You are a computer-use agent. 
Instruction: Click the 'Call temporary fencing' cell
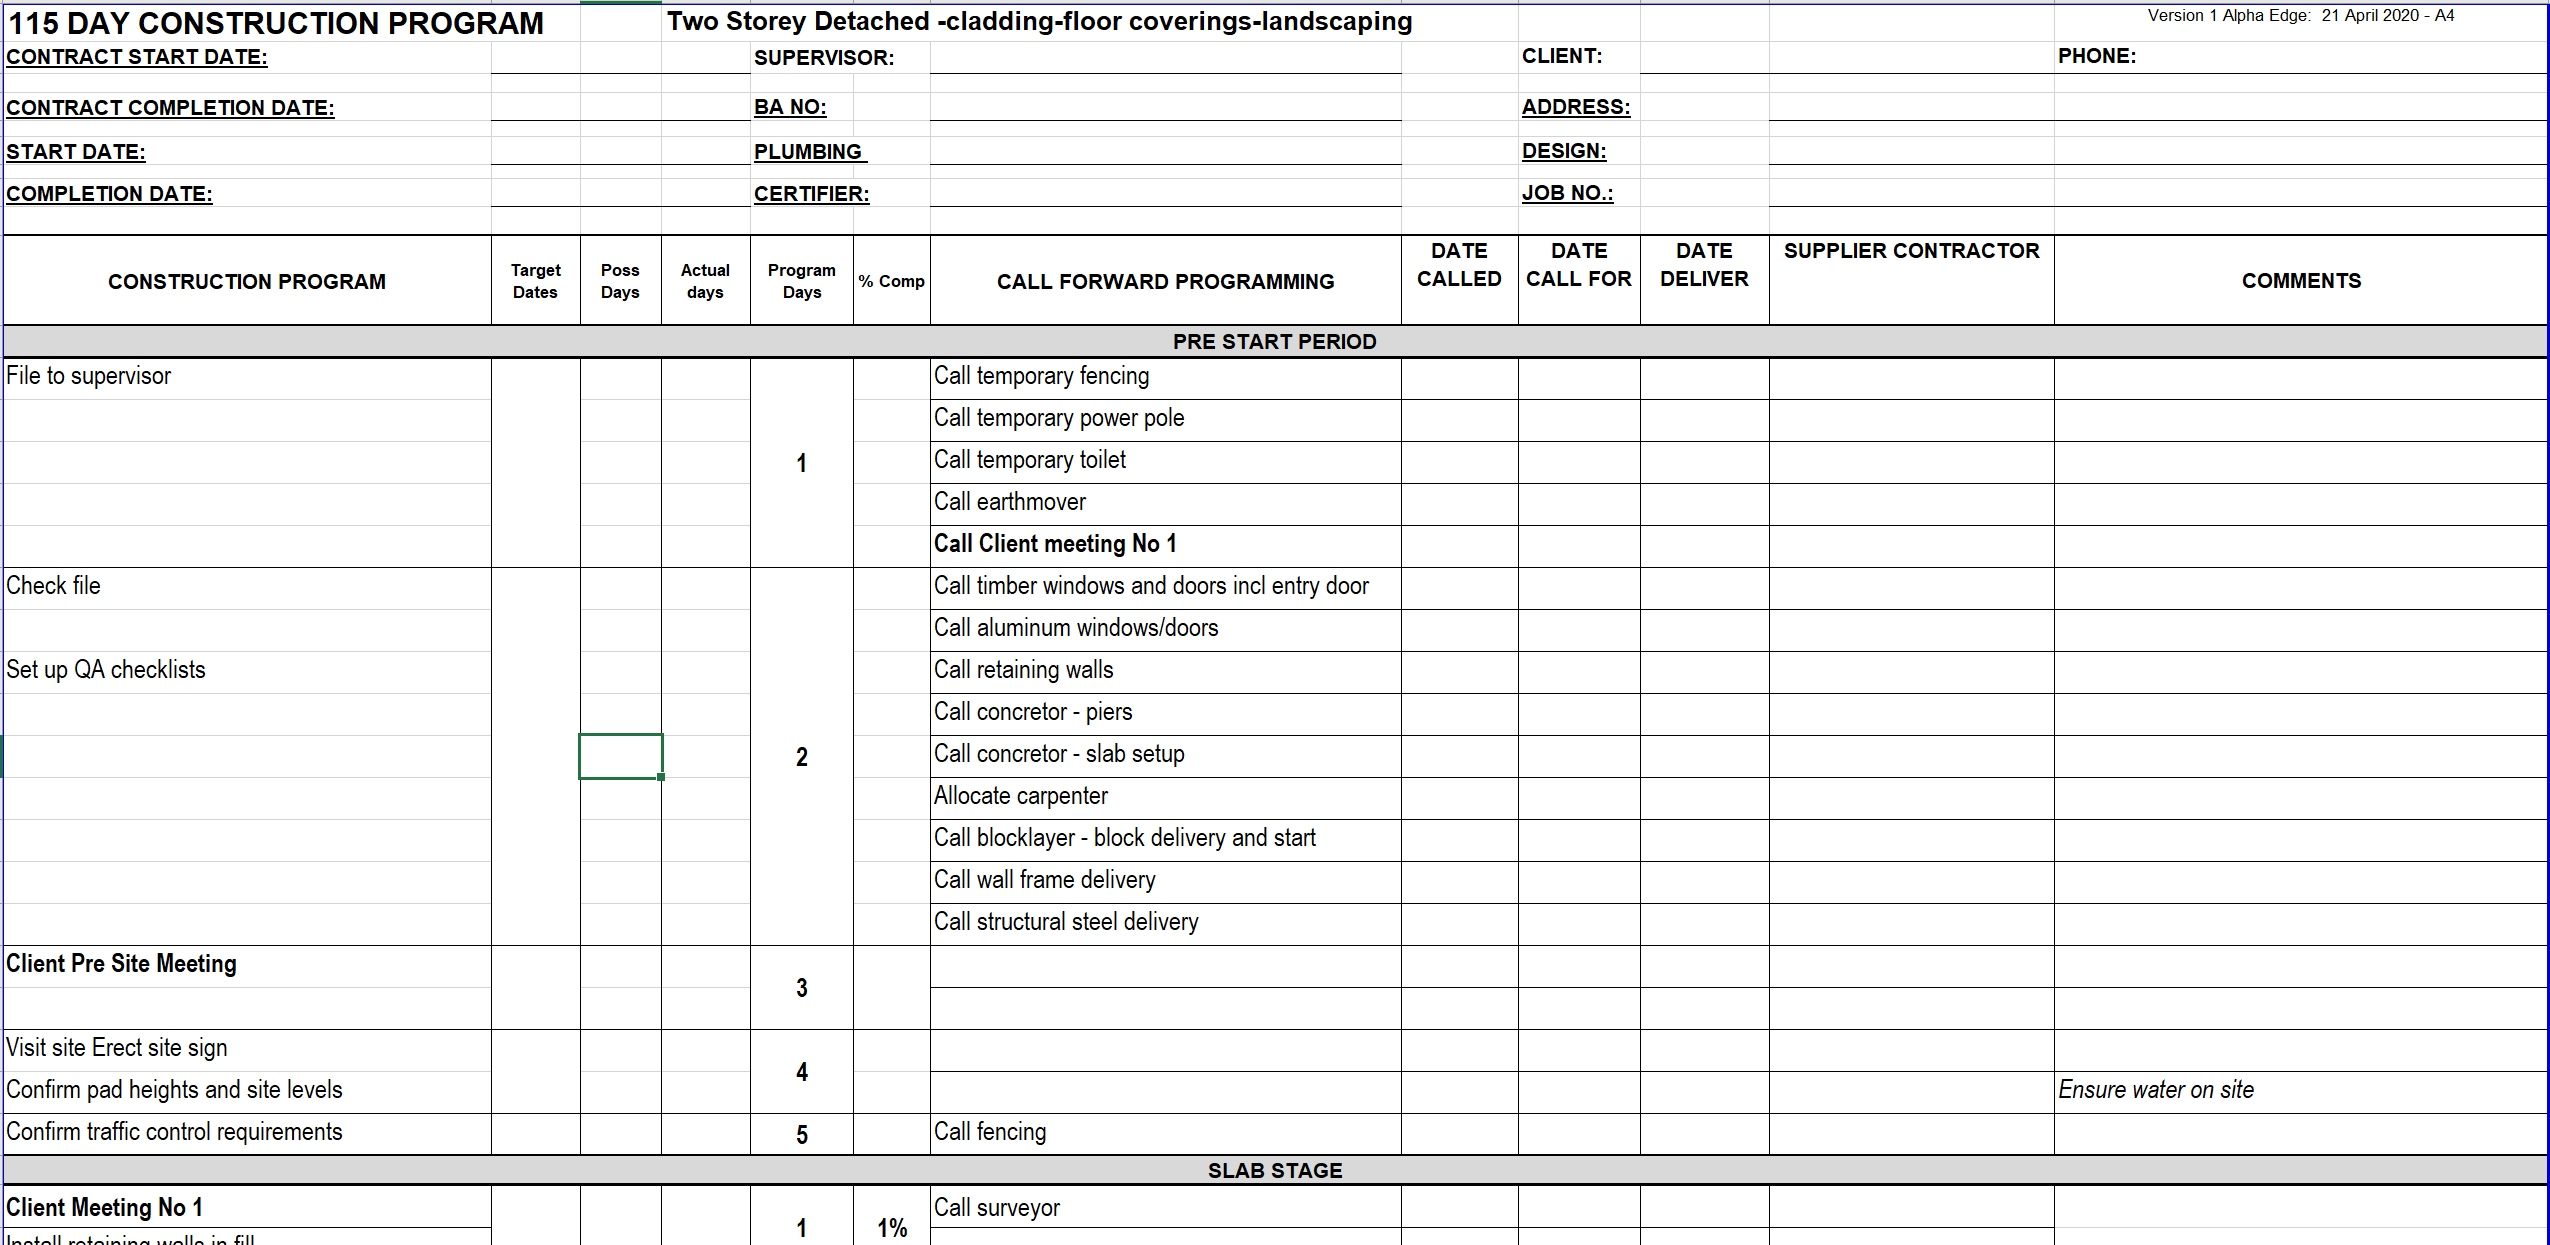1041,376
